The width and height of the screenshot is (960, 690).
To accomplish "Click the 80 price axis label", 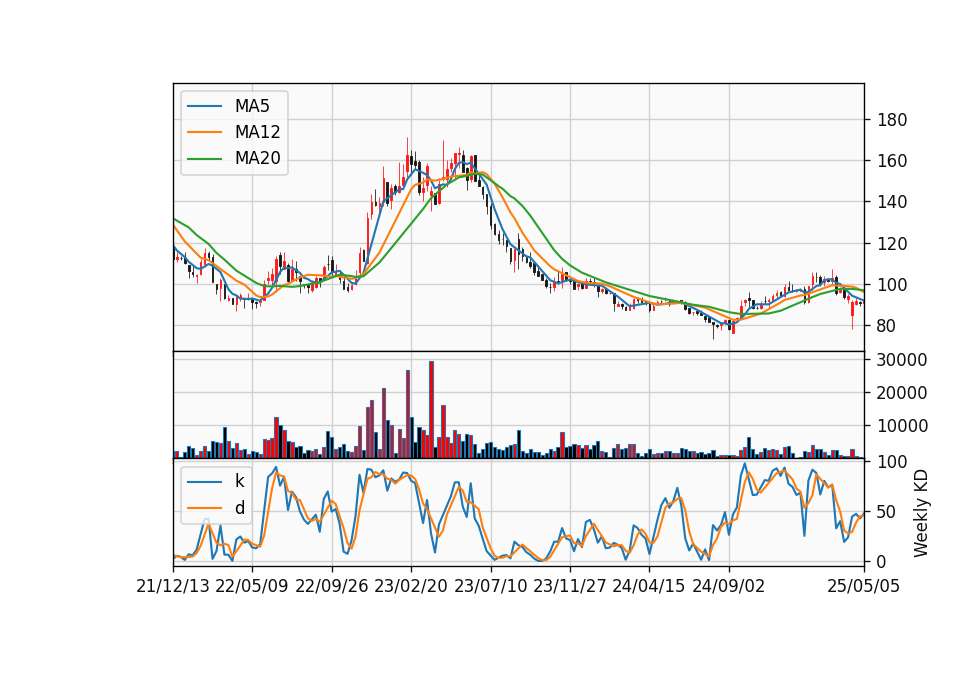I will point(887,326).
